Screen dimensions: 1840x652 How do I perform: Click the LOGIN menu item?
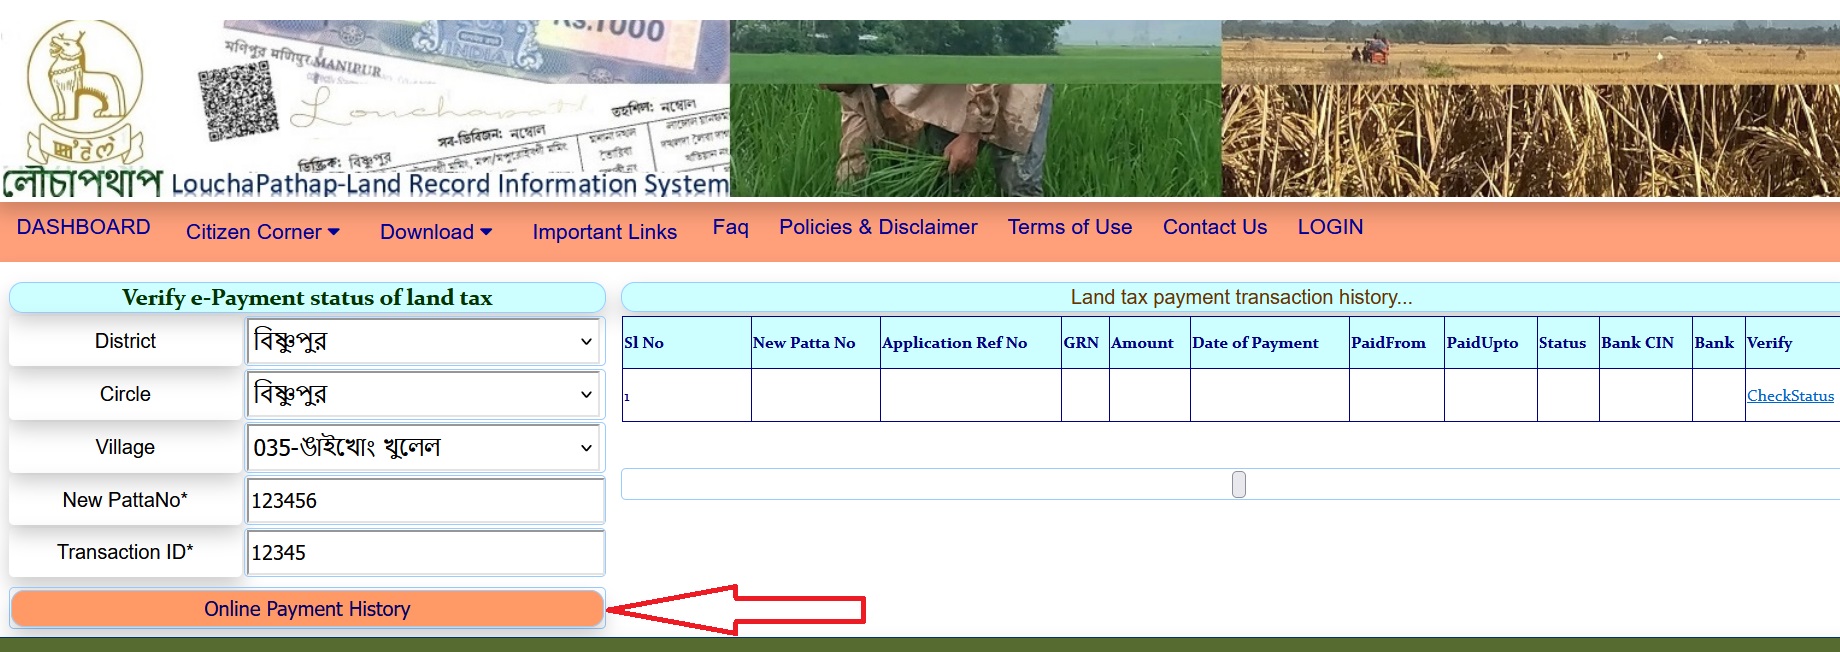(x=1330, y=227)
